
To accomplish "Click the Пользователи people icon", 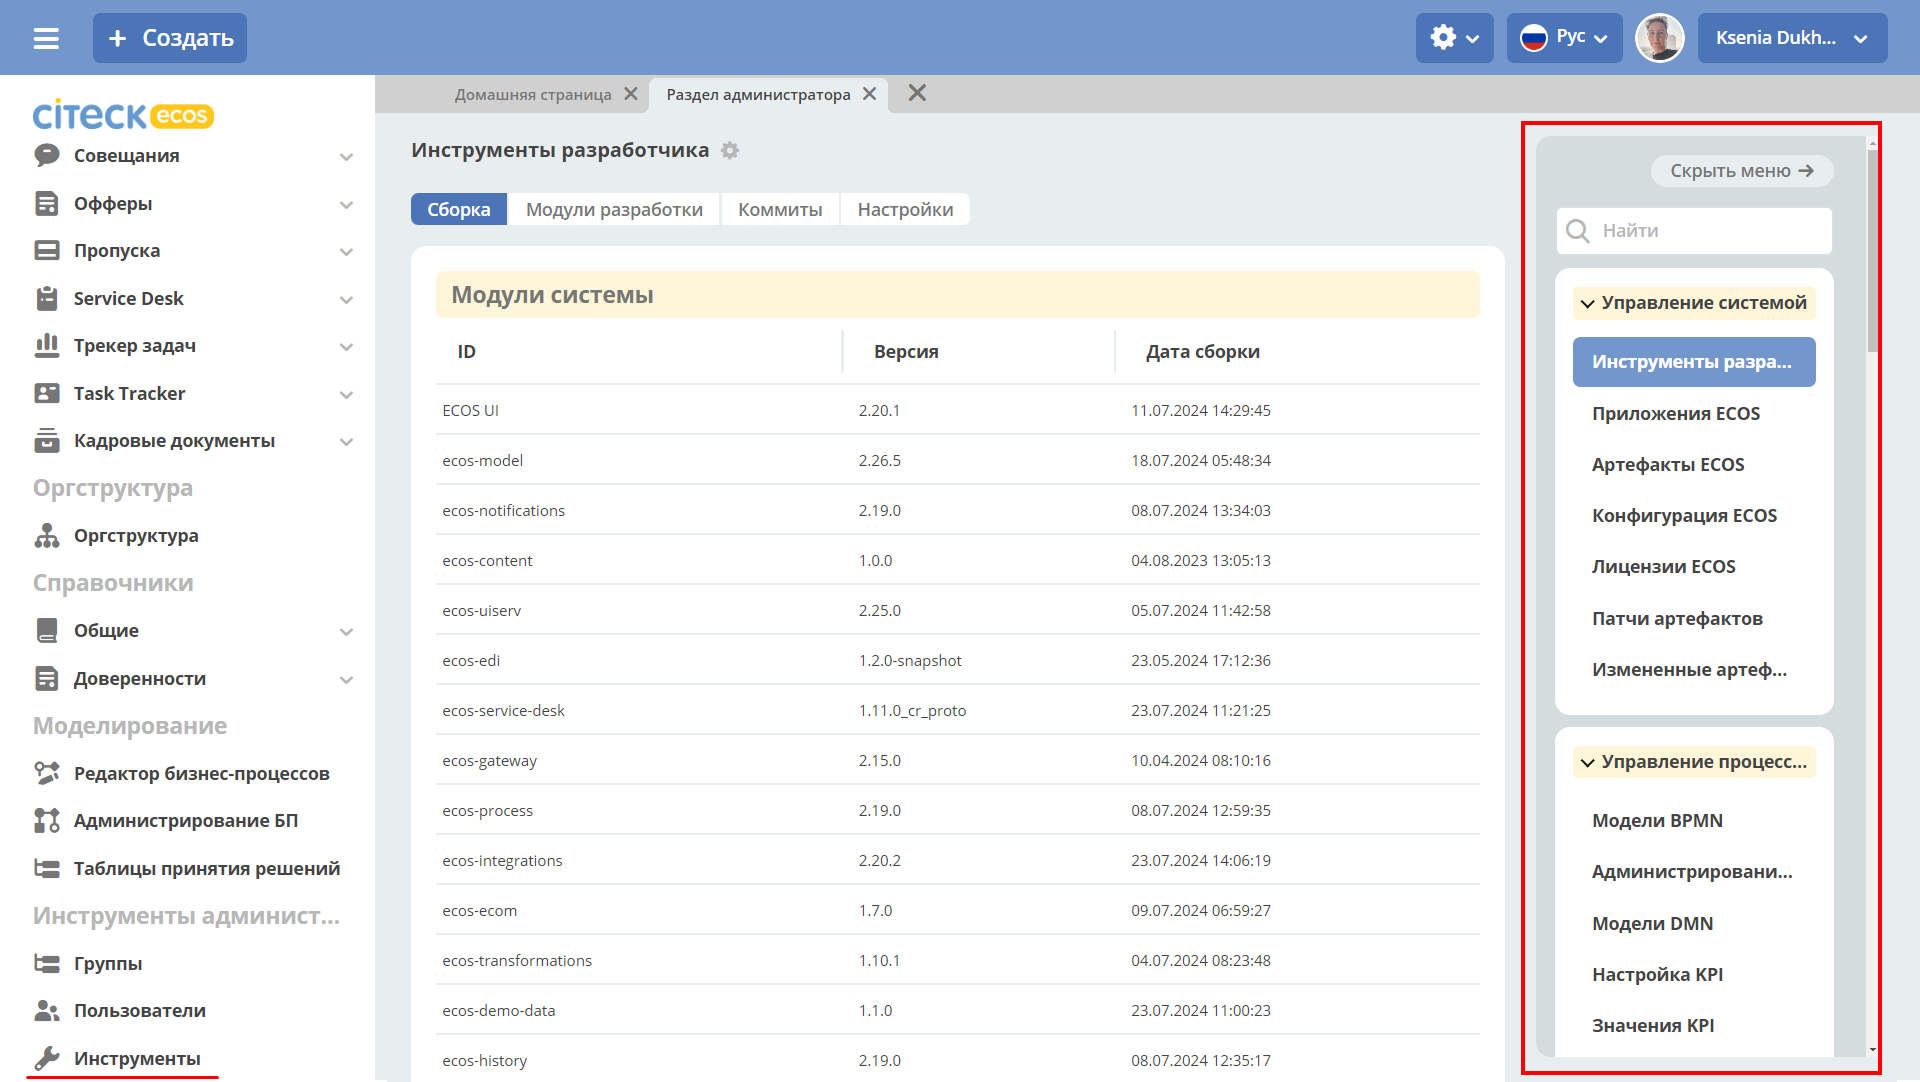I will pos(47,1010).
